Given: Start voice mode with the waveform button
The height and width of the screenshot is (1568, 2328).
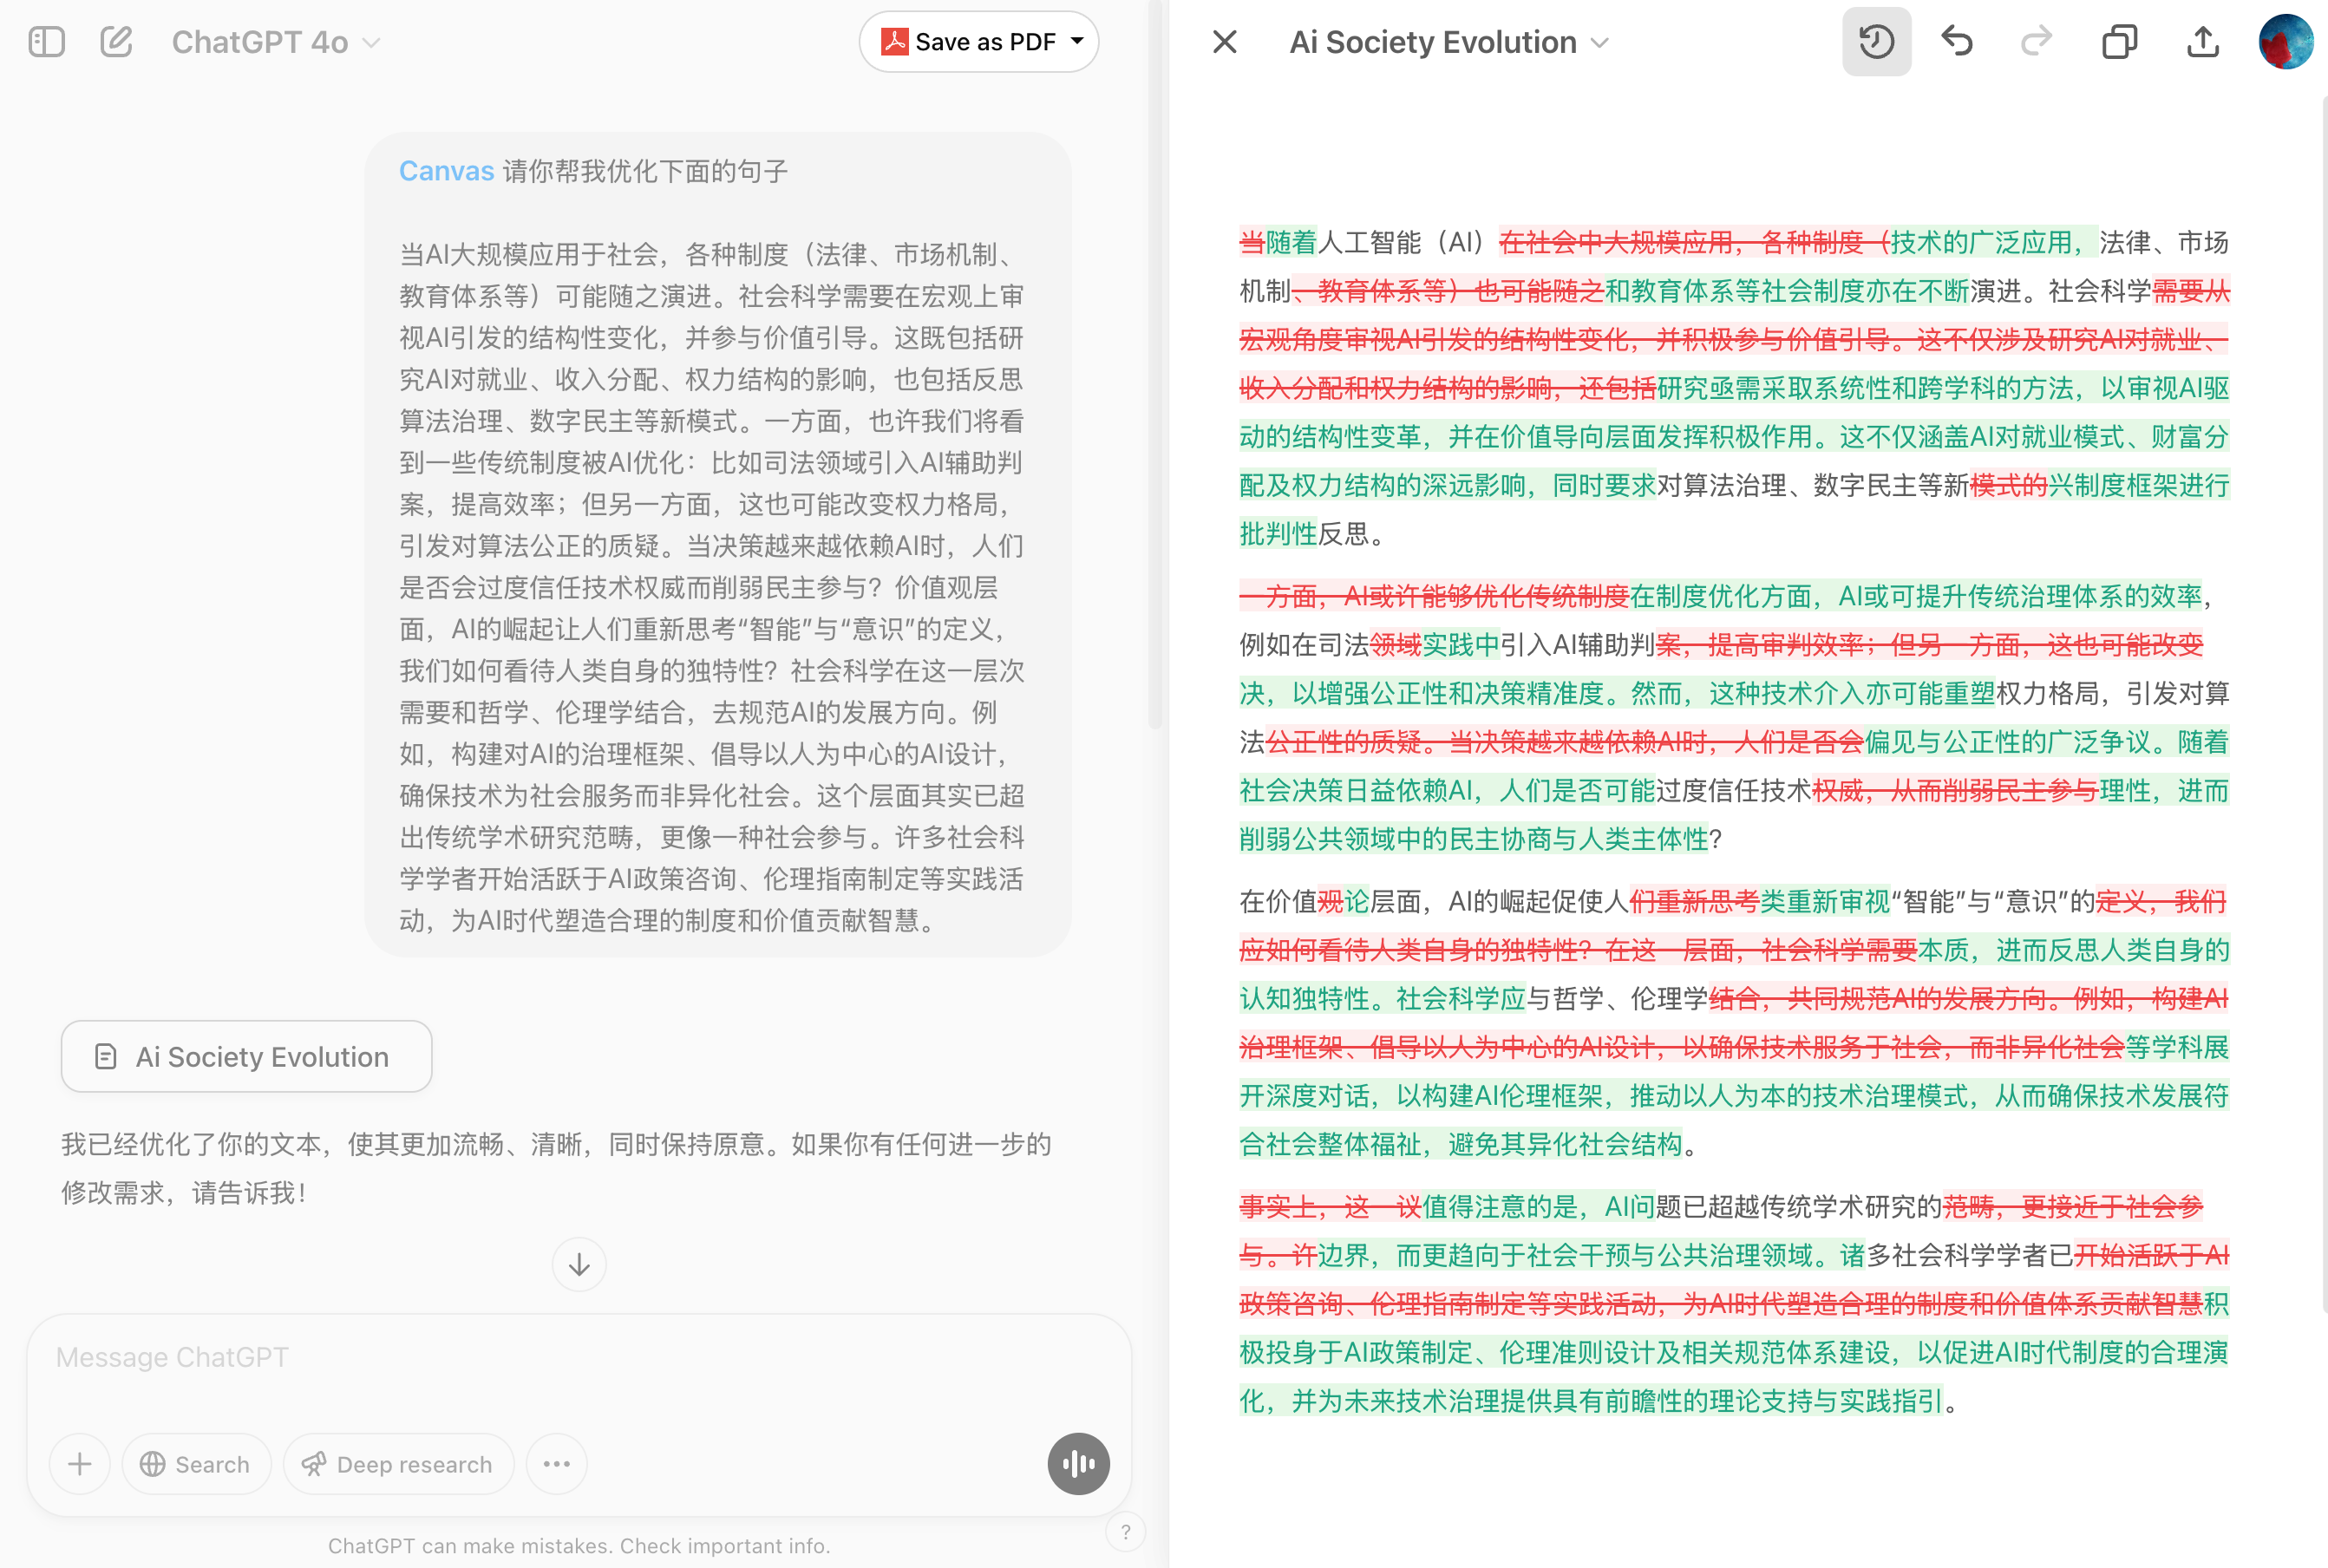Looking at the screenshot, I should click(x=1078, y=1464).
